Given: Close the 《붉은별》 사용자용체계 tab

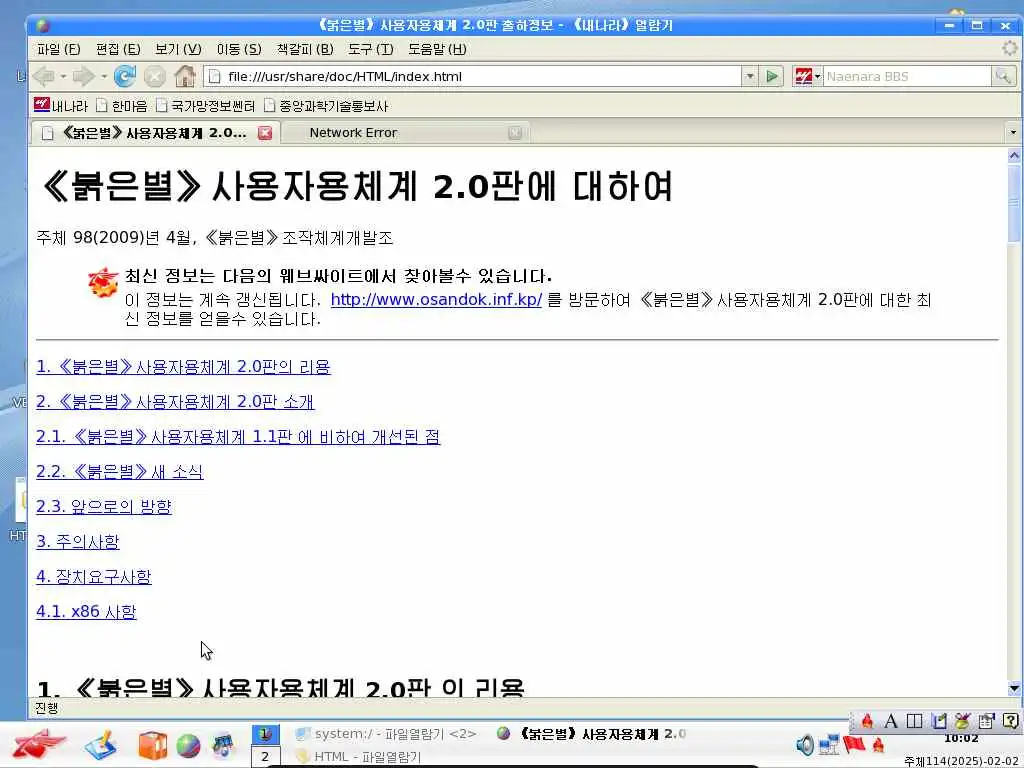Looking at the screenshot, I should pos(265,133).
